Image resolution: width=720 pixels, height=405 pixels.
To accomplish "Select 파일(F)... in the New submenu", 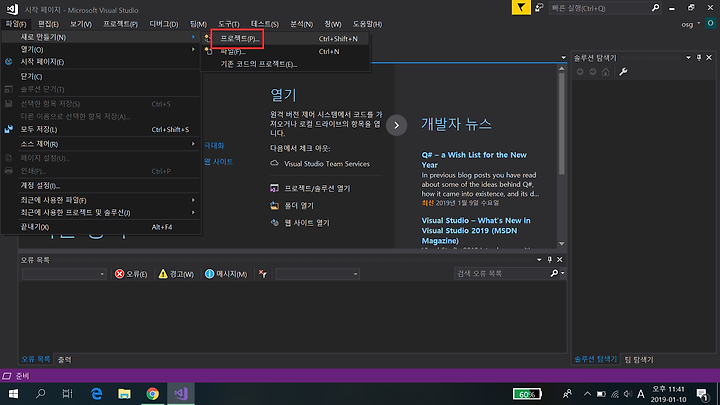I will pyautogui.click(x=285, y=51).
